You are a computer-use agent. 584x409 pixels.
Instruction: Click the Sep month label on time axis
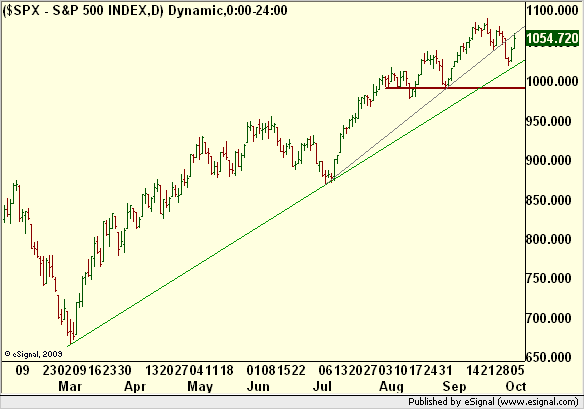[454, 386]
